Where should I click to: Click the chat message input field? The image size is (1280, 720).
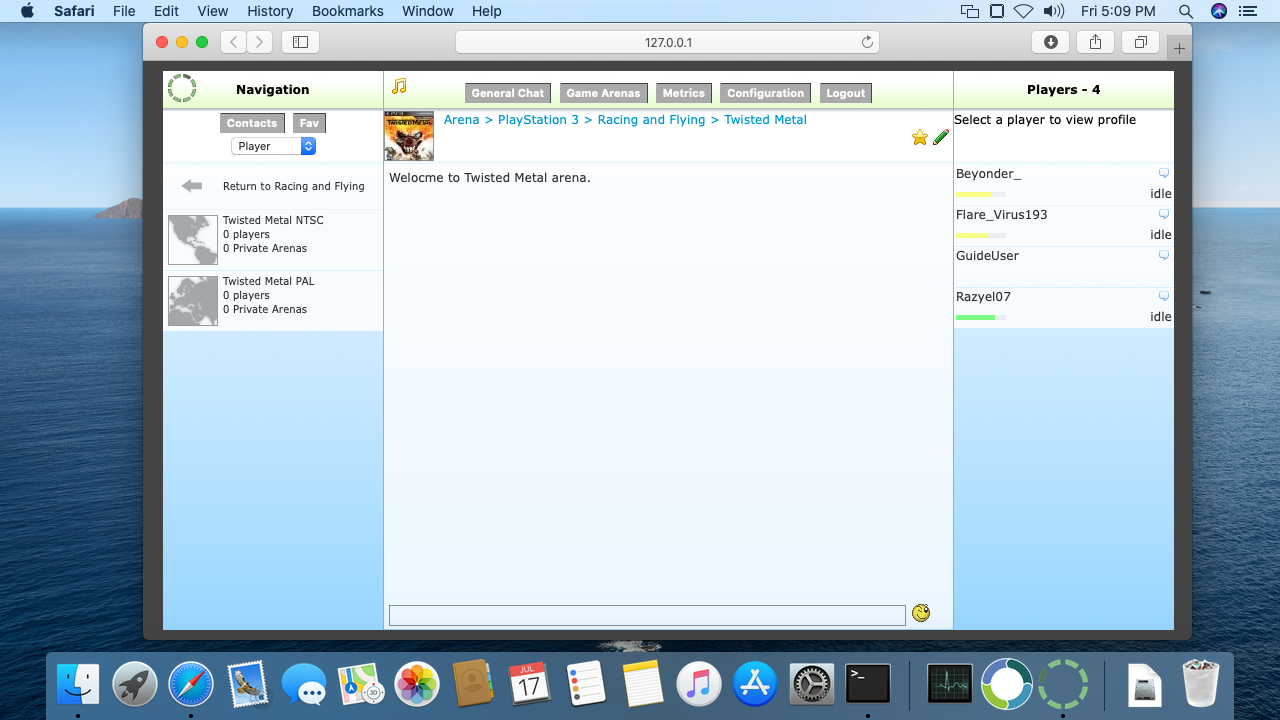tap(646, 615)
